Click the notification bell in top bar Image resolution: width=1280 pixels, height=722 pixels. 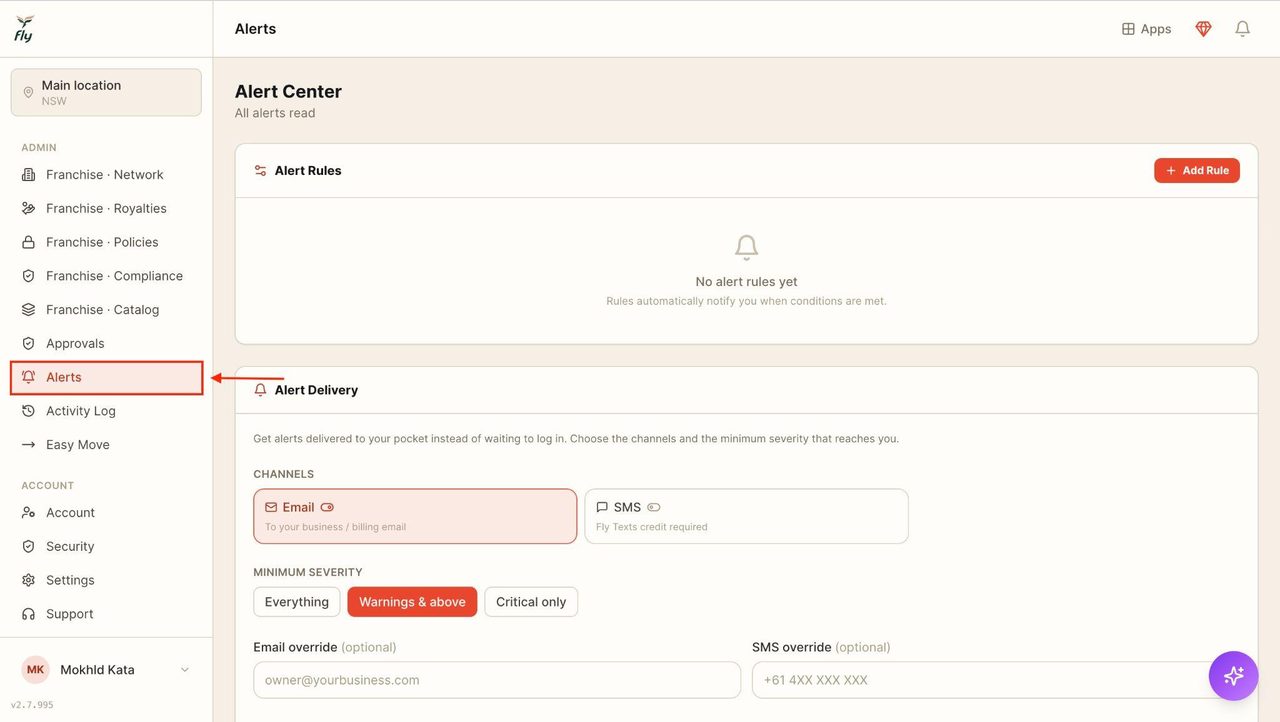pyautogui.click(x=1242, y=29)
